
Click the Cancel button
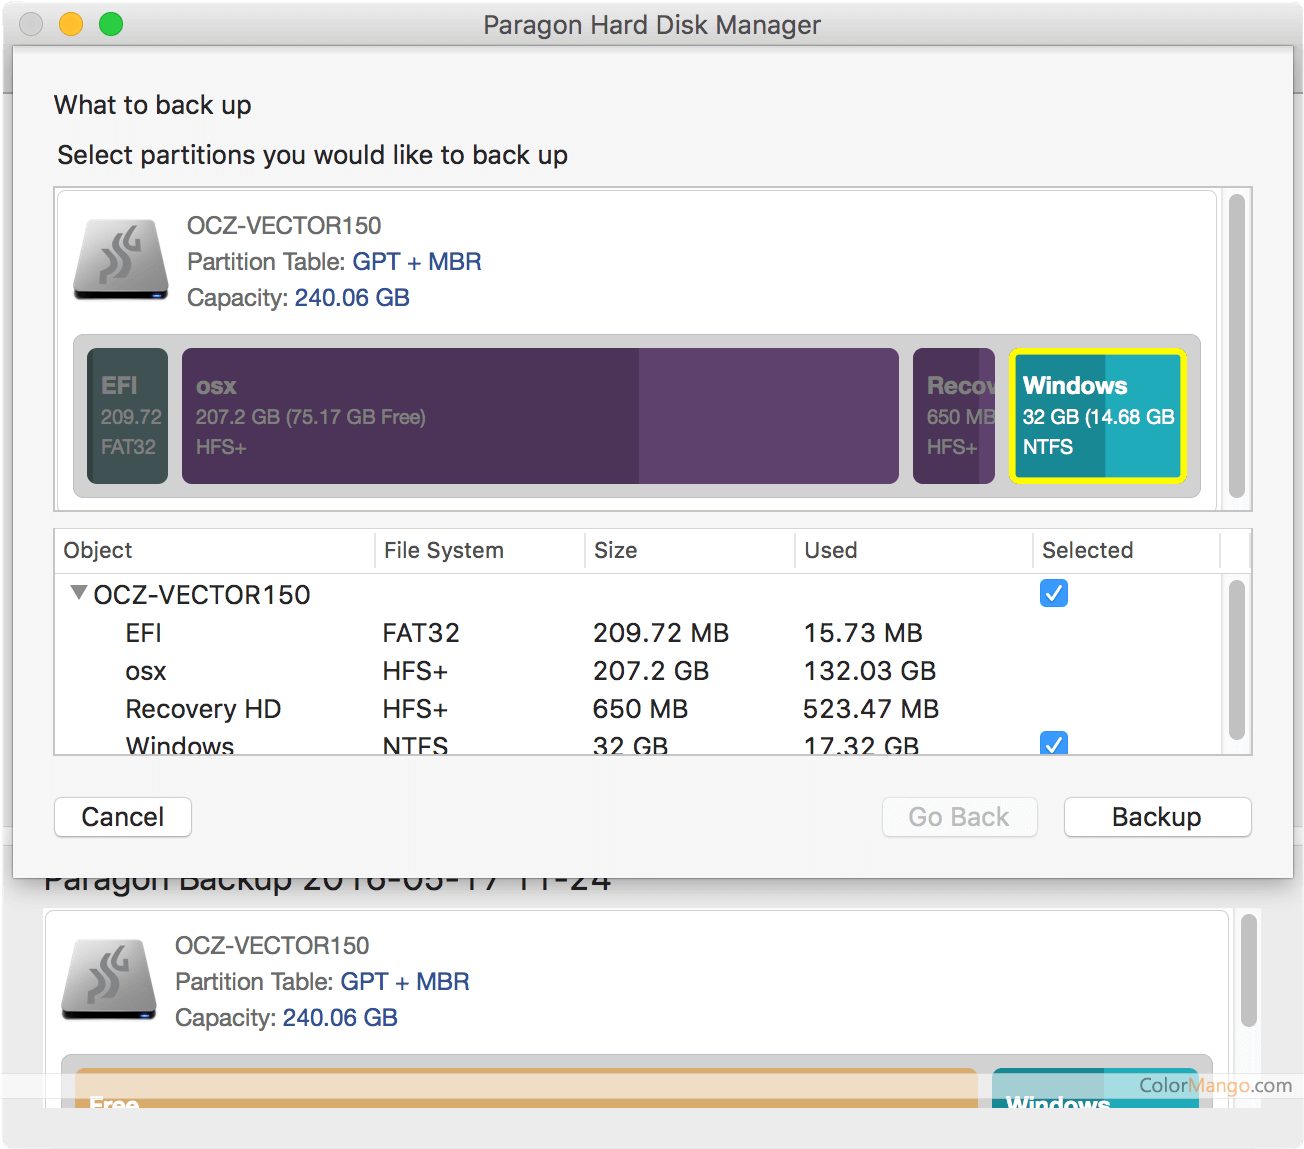[123, 817]
